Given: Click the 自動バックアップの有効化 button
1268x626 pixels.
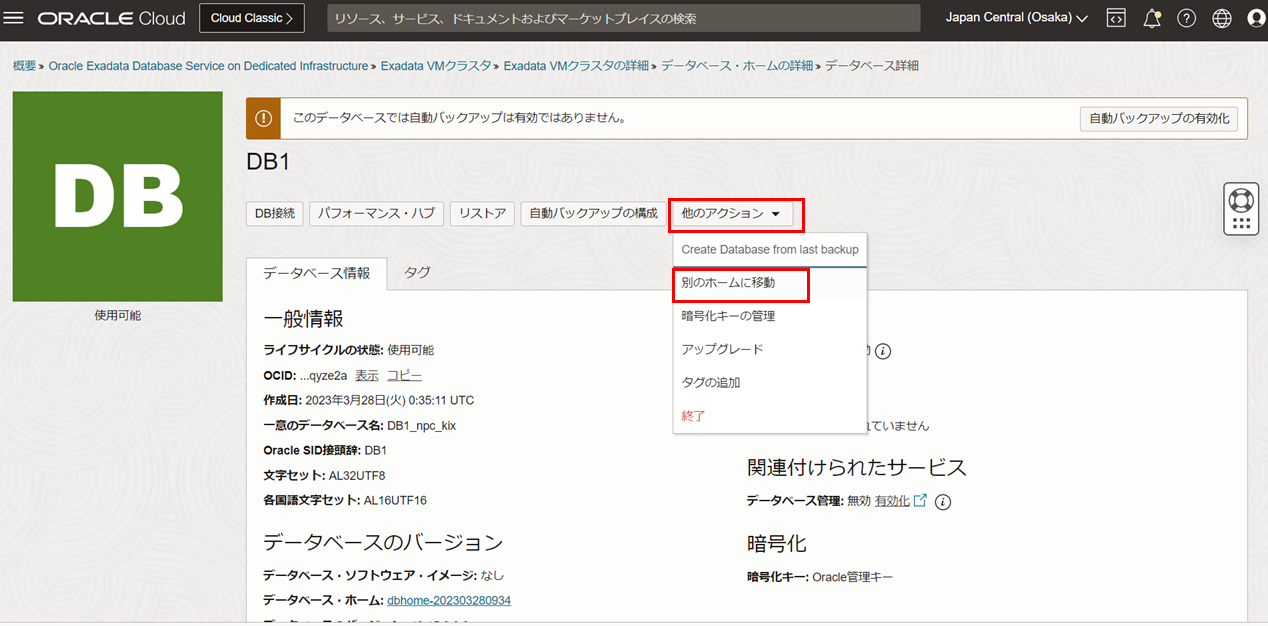Looking at the screenshot, I should click(1158, 119).
